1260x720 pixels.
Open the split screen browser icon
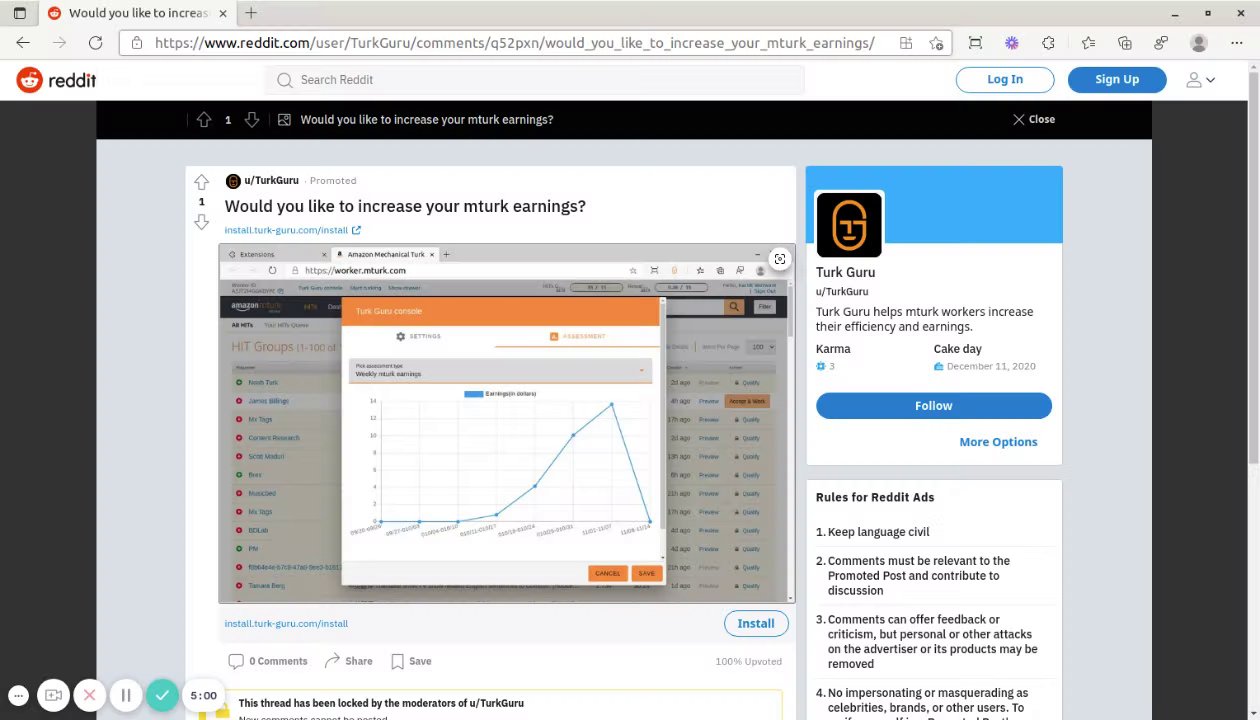[975, 43]
